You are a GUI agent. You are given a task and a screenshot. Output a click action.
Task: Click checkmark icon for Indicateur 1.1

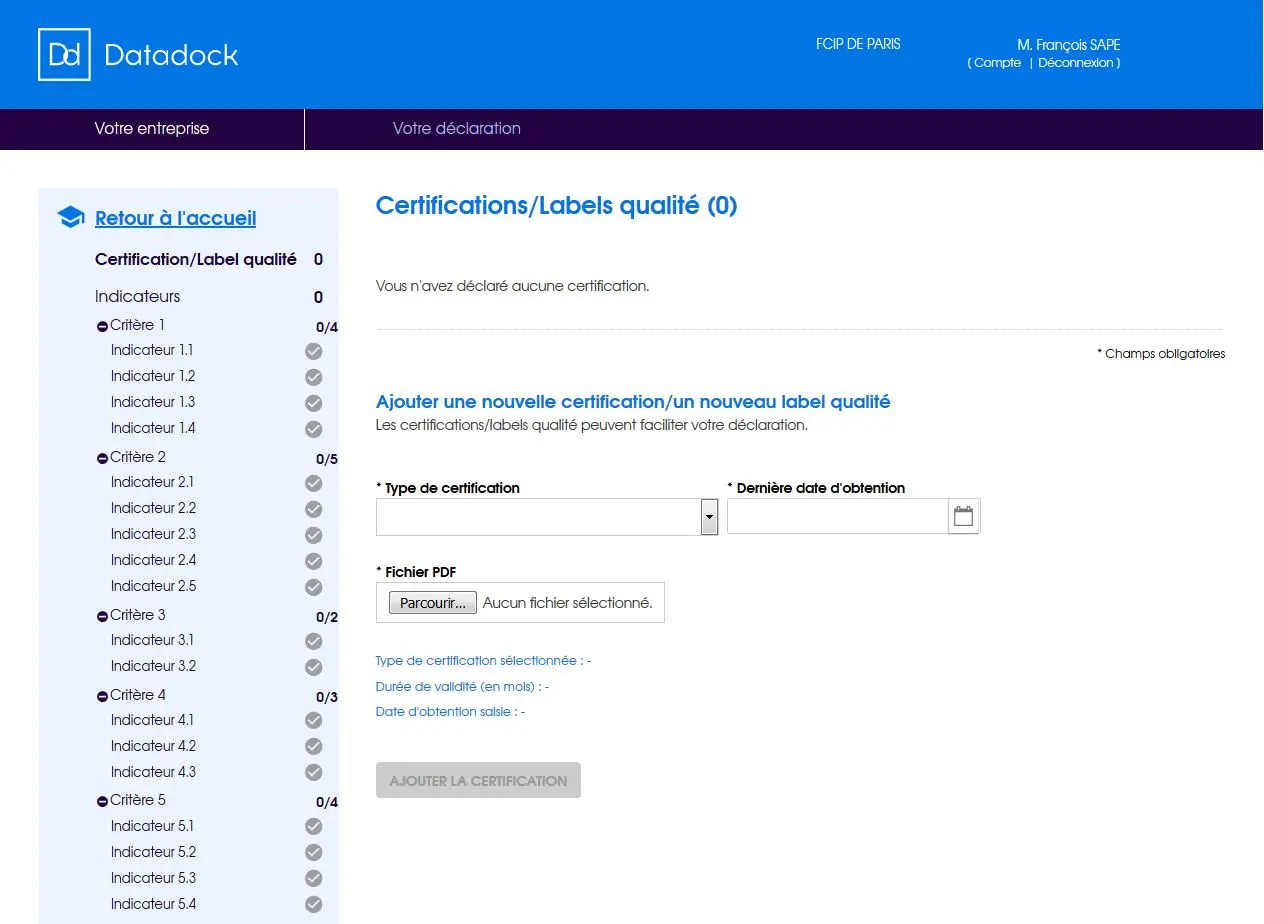click(313, 351)
